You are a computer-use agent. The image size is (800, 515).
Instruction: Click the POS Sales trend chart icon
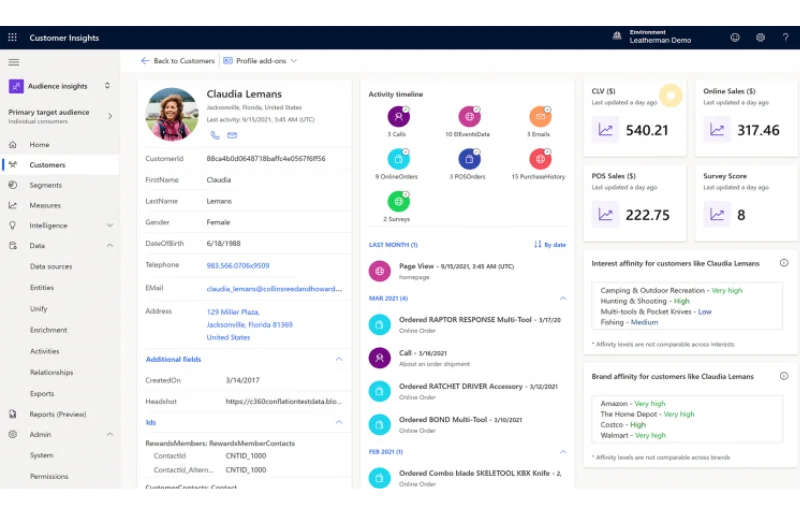605,214
